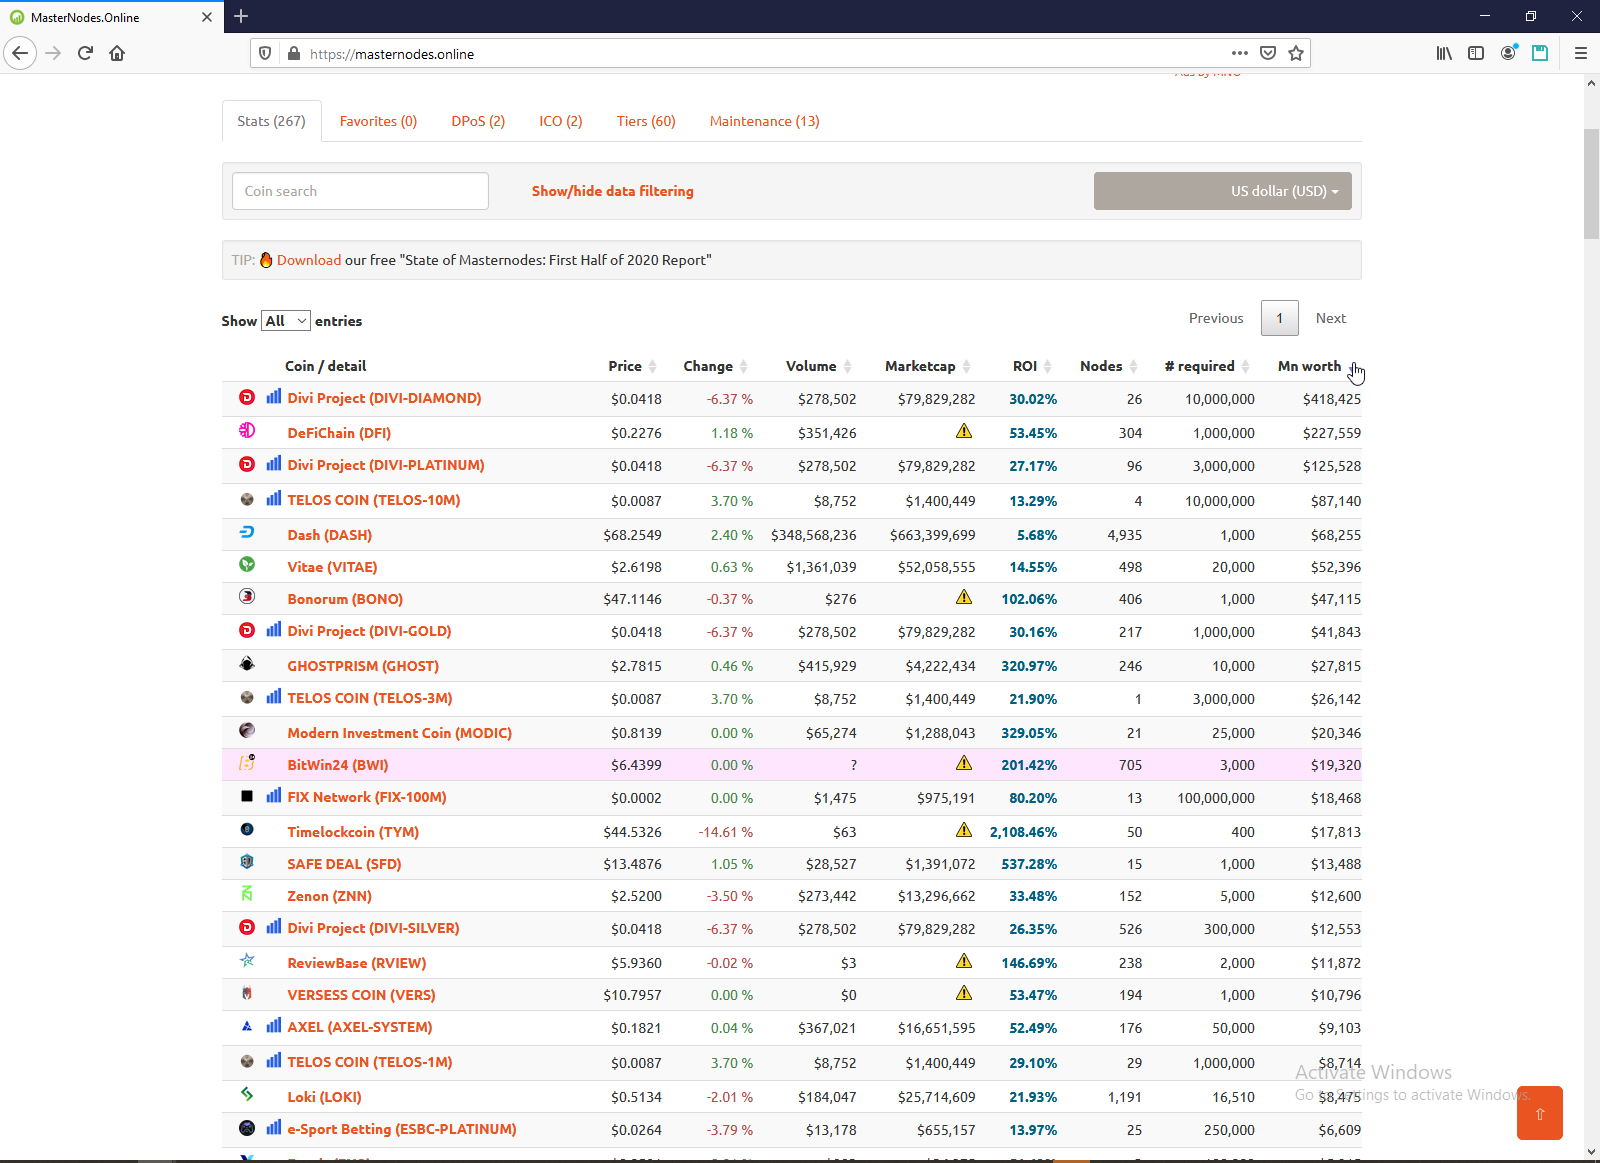The width and height of the screenshot is (1600, 1163).
Task: Open the Loki (LOKI) coin link
Action: [324, 1097]
